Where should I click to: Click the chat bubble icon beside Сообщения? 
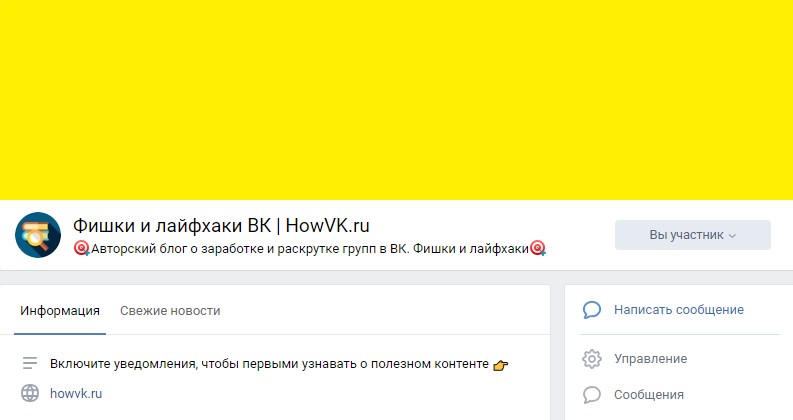coord(592,395)
